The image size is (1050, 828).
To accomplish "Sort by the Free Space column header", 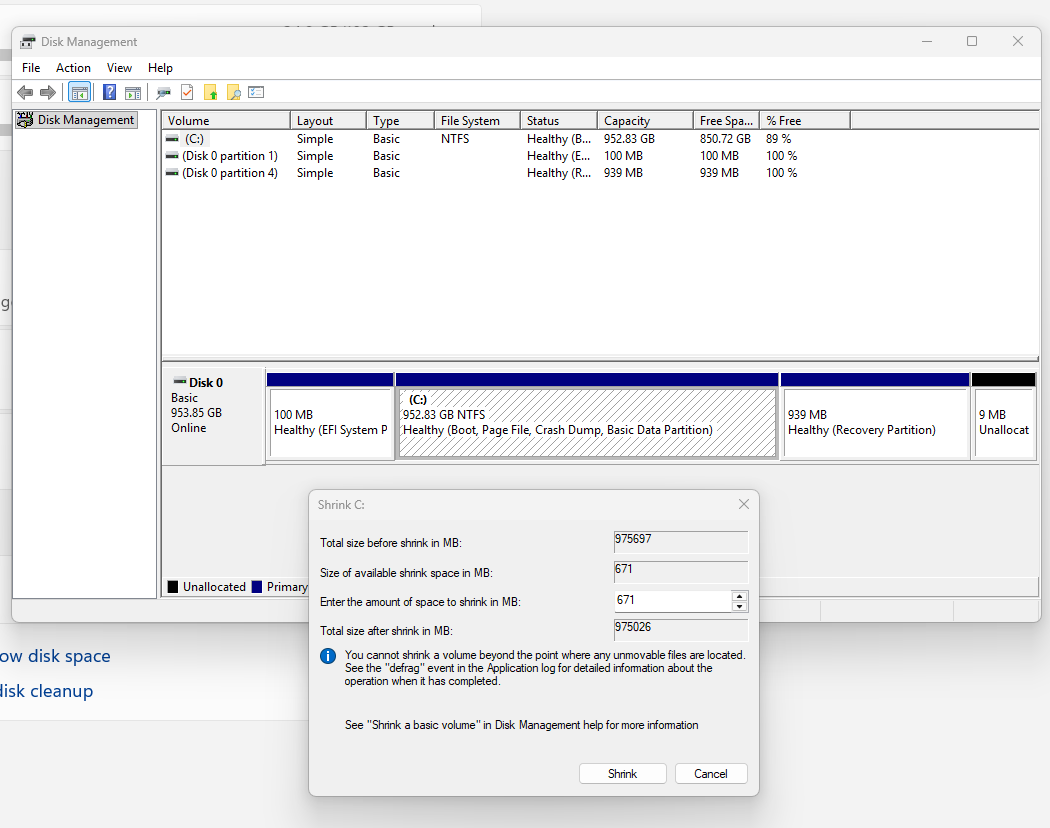I will coord(727,121).
